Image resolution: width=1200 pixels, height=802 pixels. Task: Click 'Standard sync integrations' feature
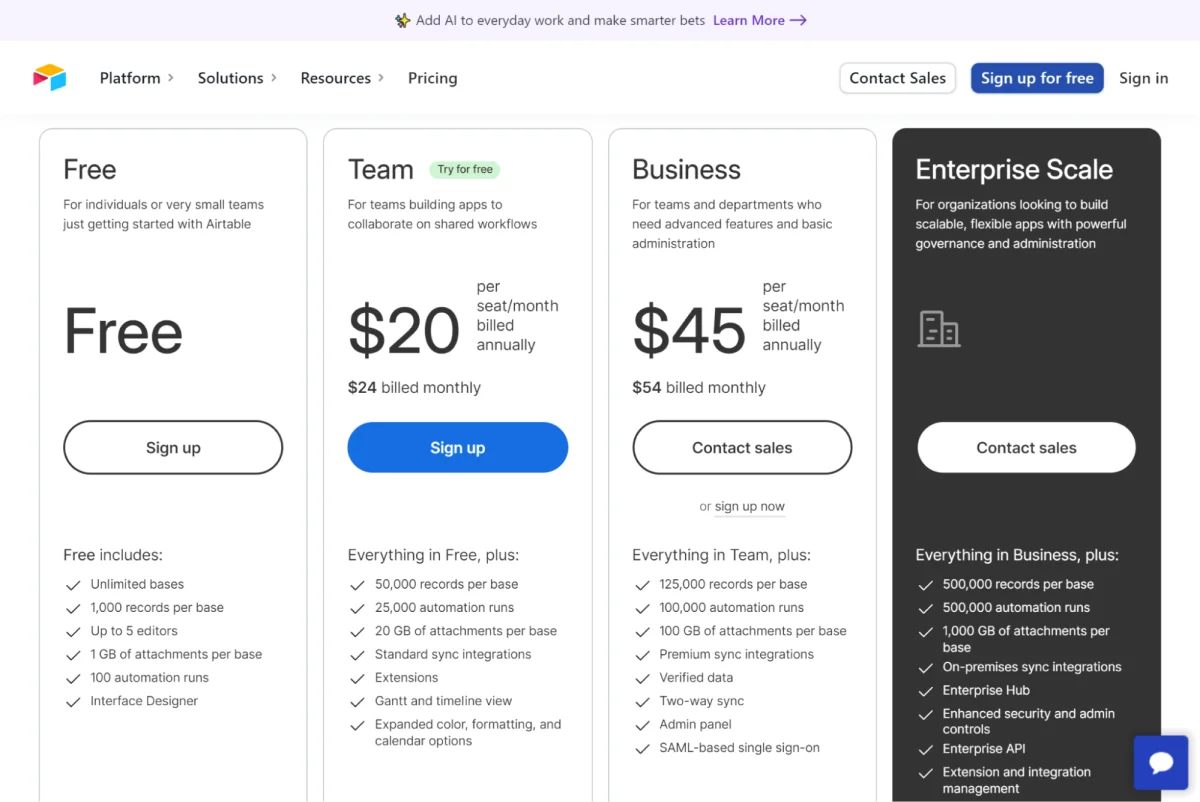[453, 655]
